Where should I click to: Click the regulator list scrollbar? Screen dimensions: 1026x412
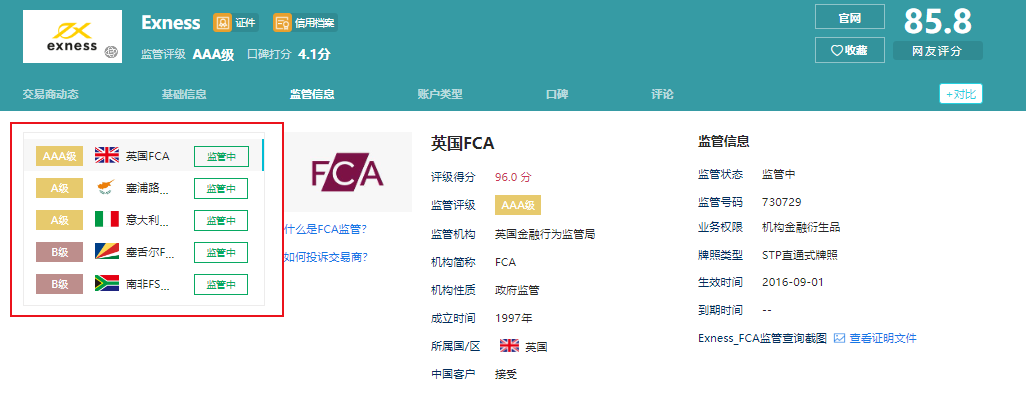click(x=262, y=155)
